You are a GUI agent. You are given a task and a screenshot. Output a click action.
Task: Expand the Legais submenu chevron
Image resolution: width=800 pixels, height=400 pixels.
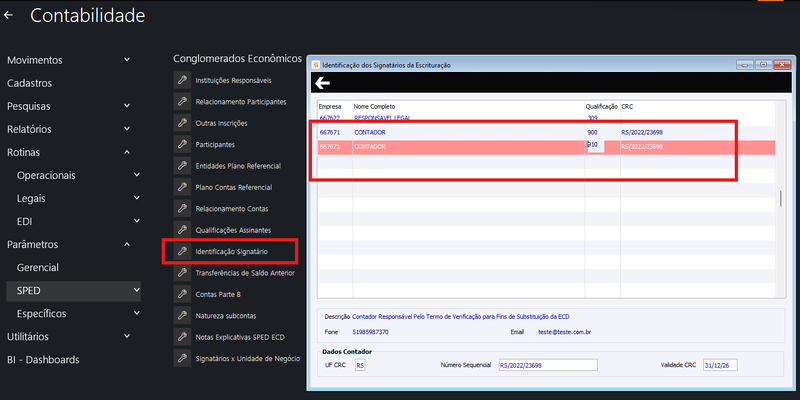pyautogui.click(x=137, y=198)
